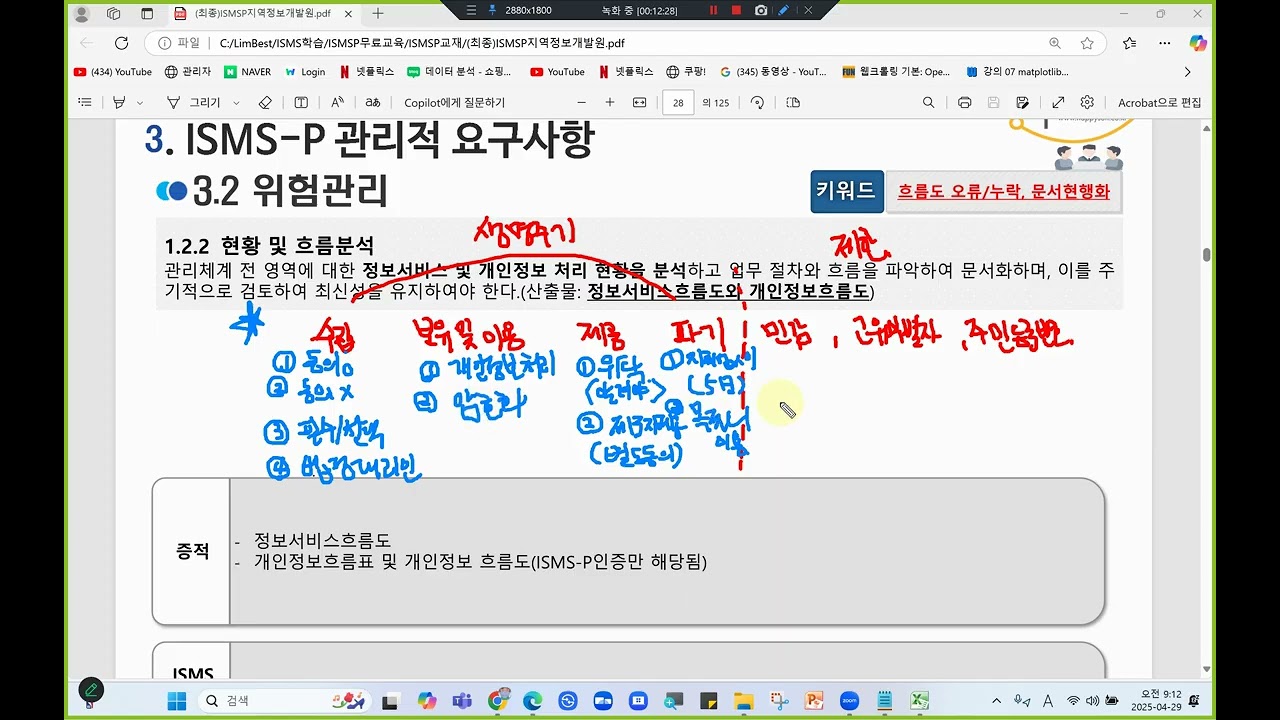Activate the recorder's pen annotation tool
This screenshot has height=720, width=1280.
[x=785, y=10]
